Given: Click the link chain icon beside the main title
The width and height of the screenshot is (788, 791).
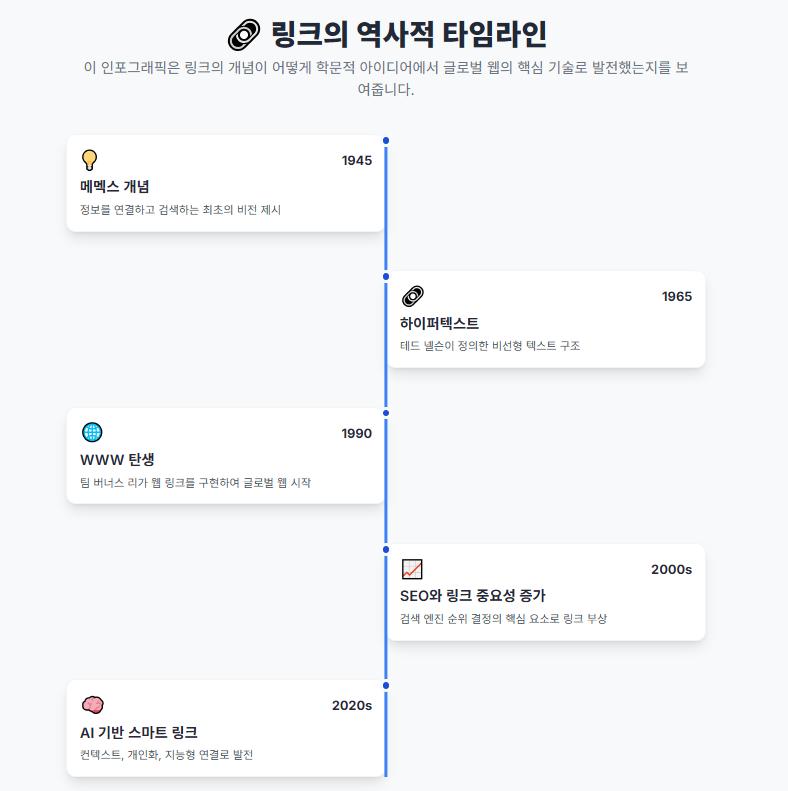Looking at the screenshot, I should coord(244,34).
